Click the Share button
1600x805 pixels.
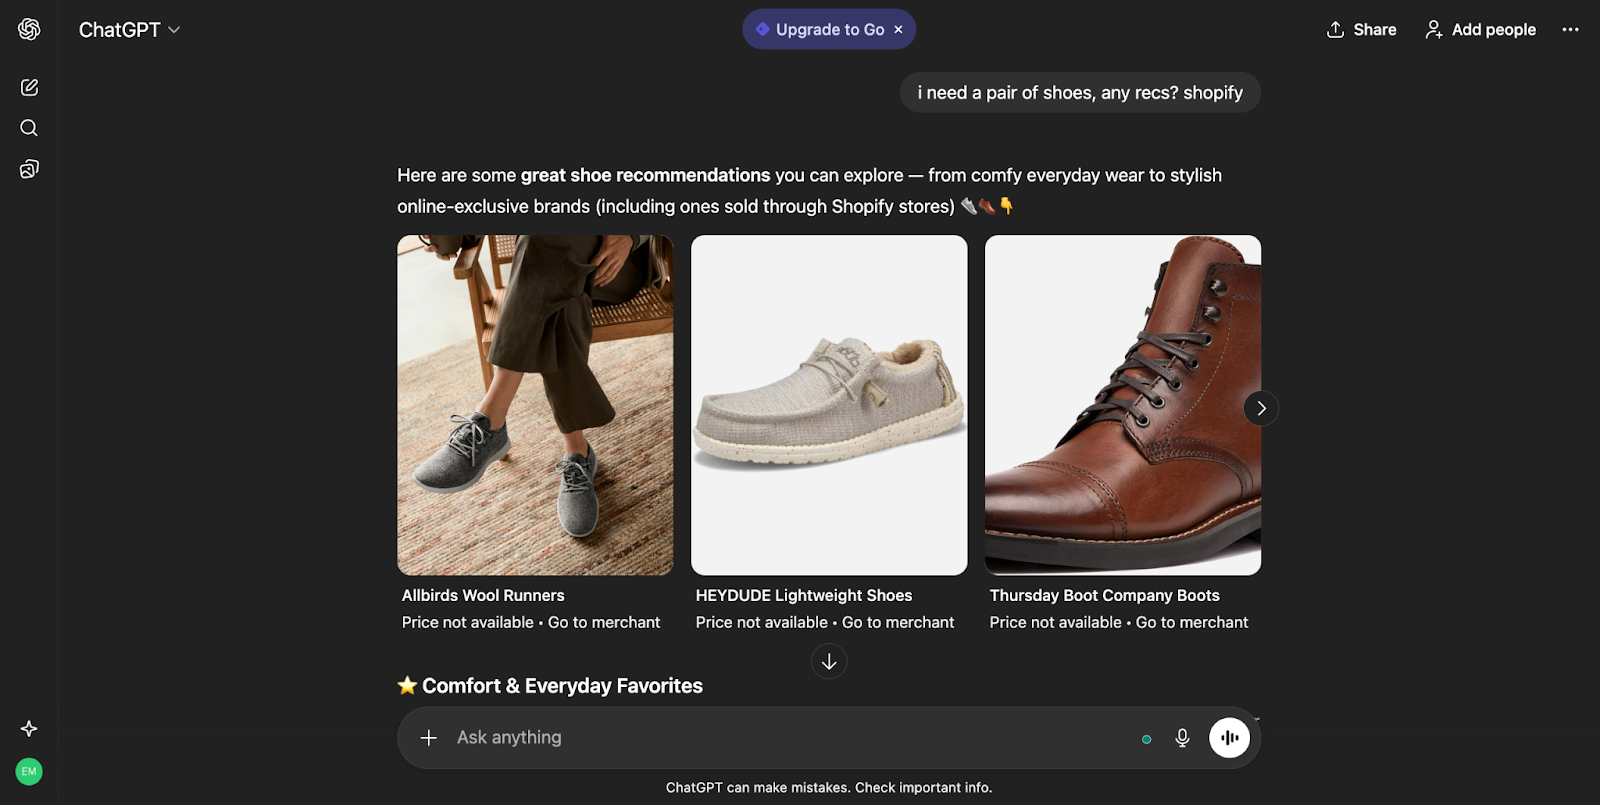[x=1361, y=30]
